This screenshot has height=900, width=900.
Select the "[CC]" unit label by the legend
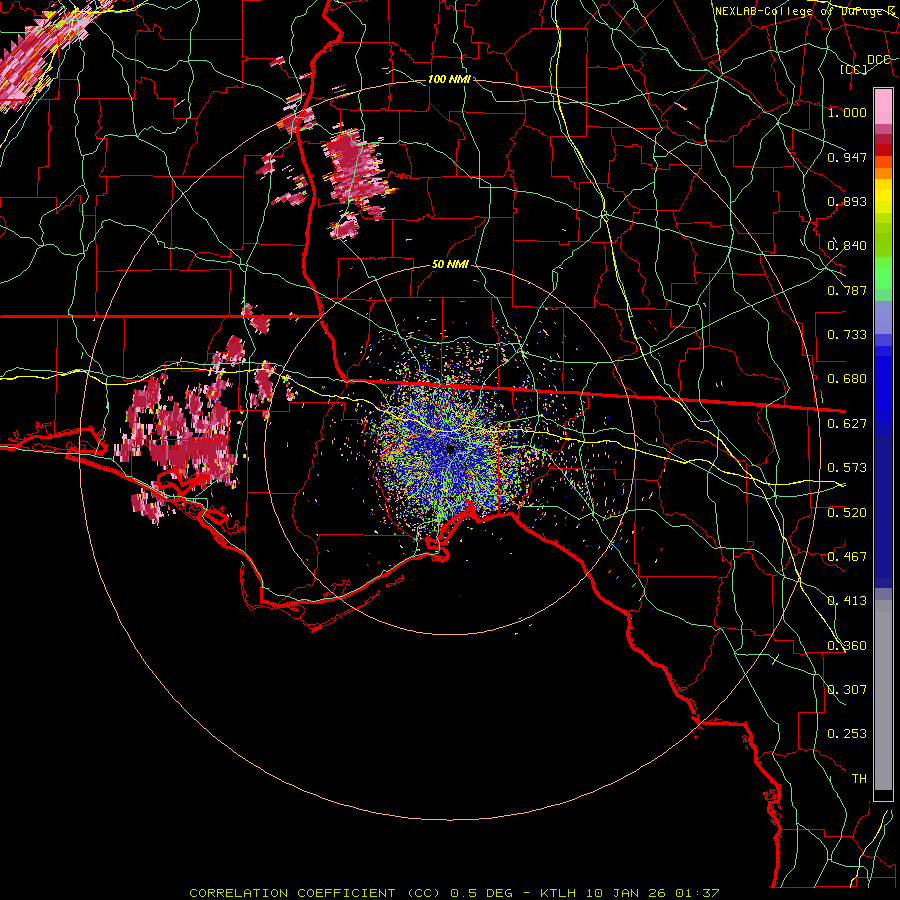(x=854, y=69)
